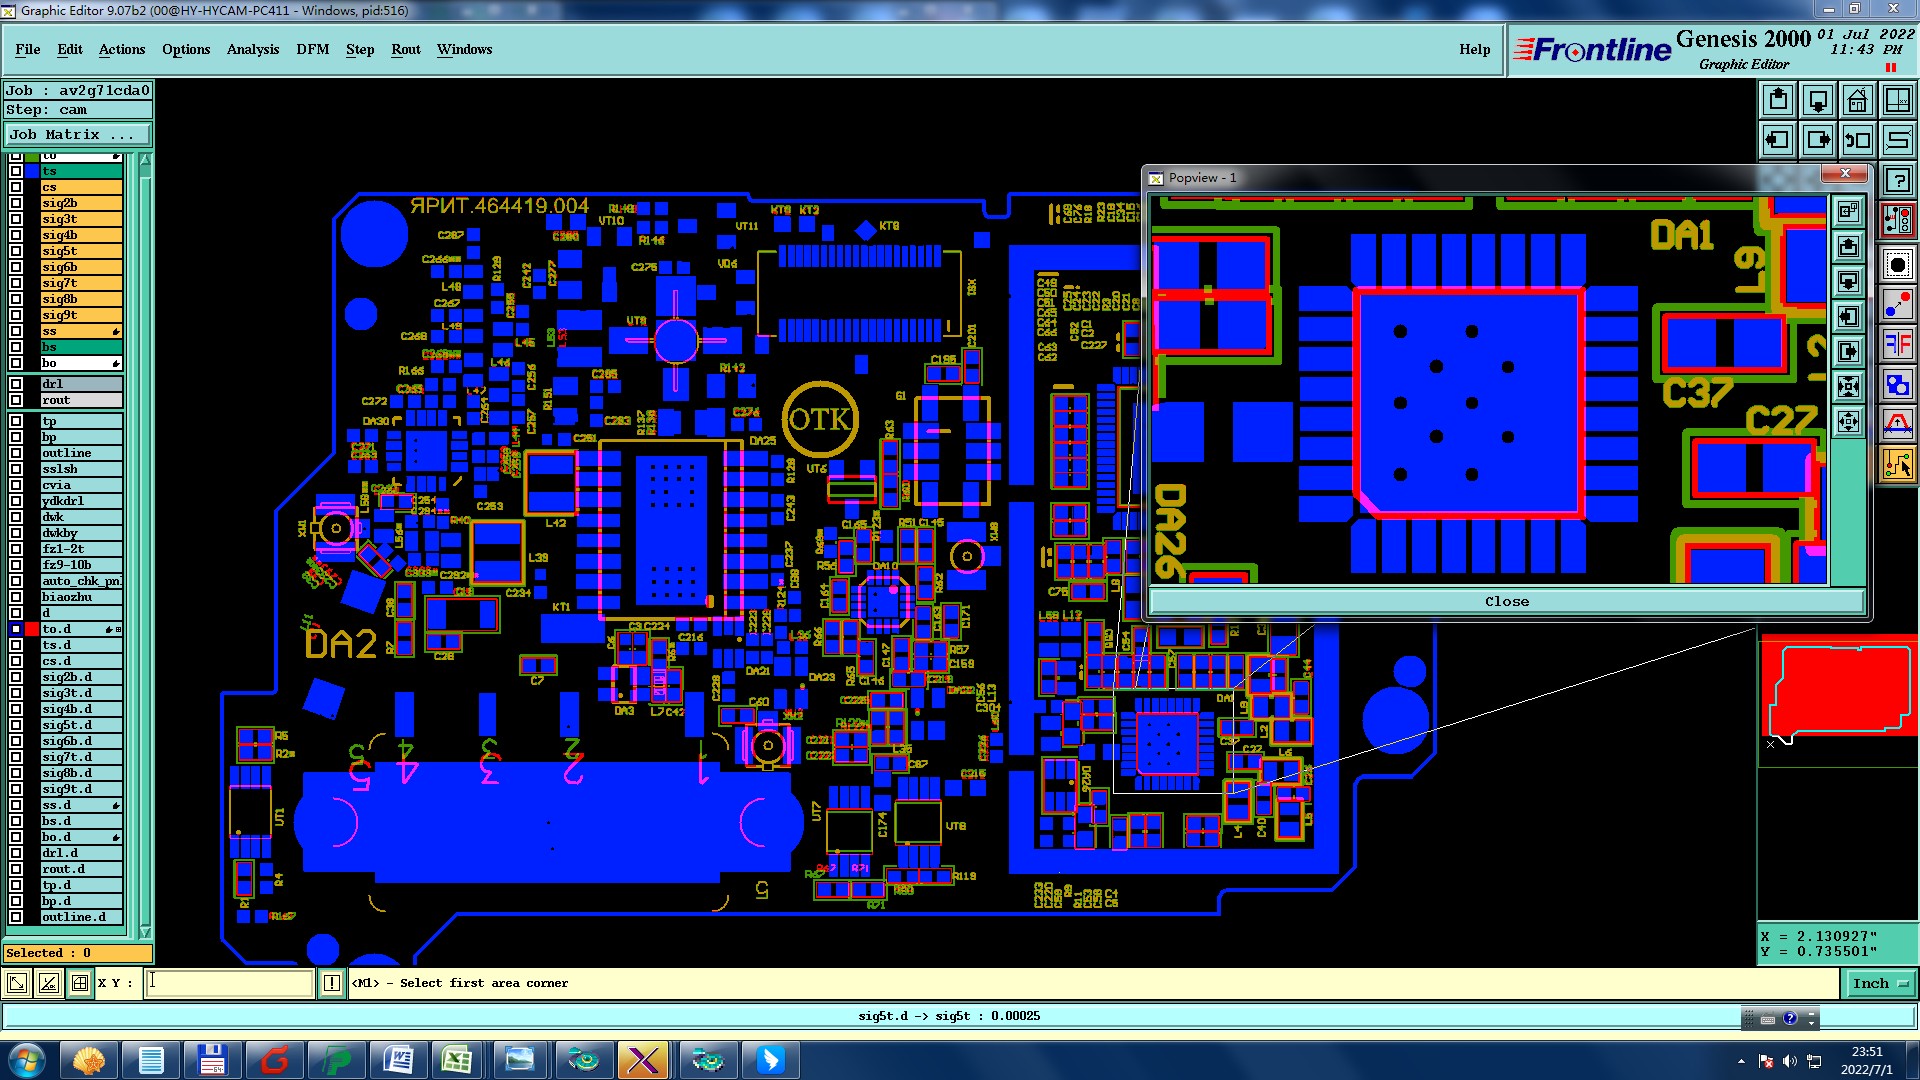Open Microsoft Word from the taskbar
The height and width of the screenshot is (1080, 1920).
[x=399, y=1059]
